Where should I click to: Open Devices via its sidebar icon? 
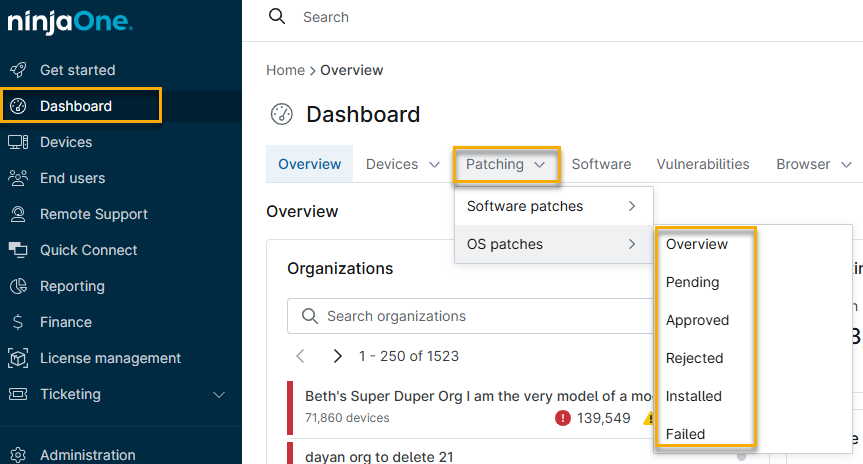18,142
